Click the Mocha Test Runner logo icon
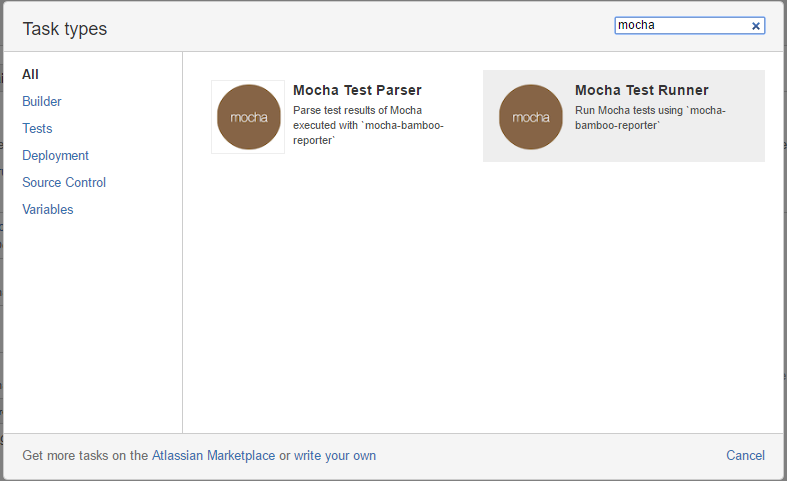 tap(531, 117)
